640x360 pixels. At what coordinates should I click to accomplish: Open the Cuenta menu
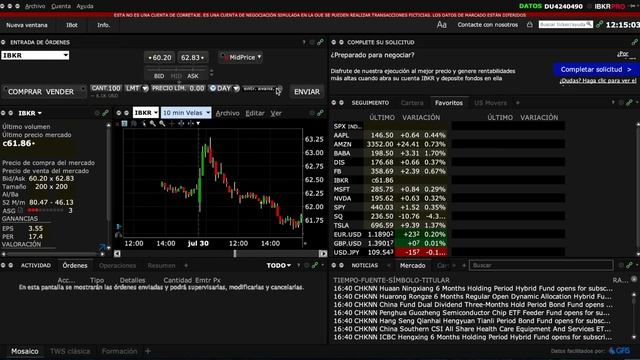pos(61,6)
